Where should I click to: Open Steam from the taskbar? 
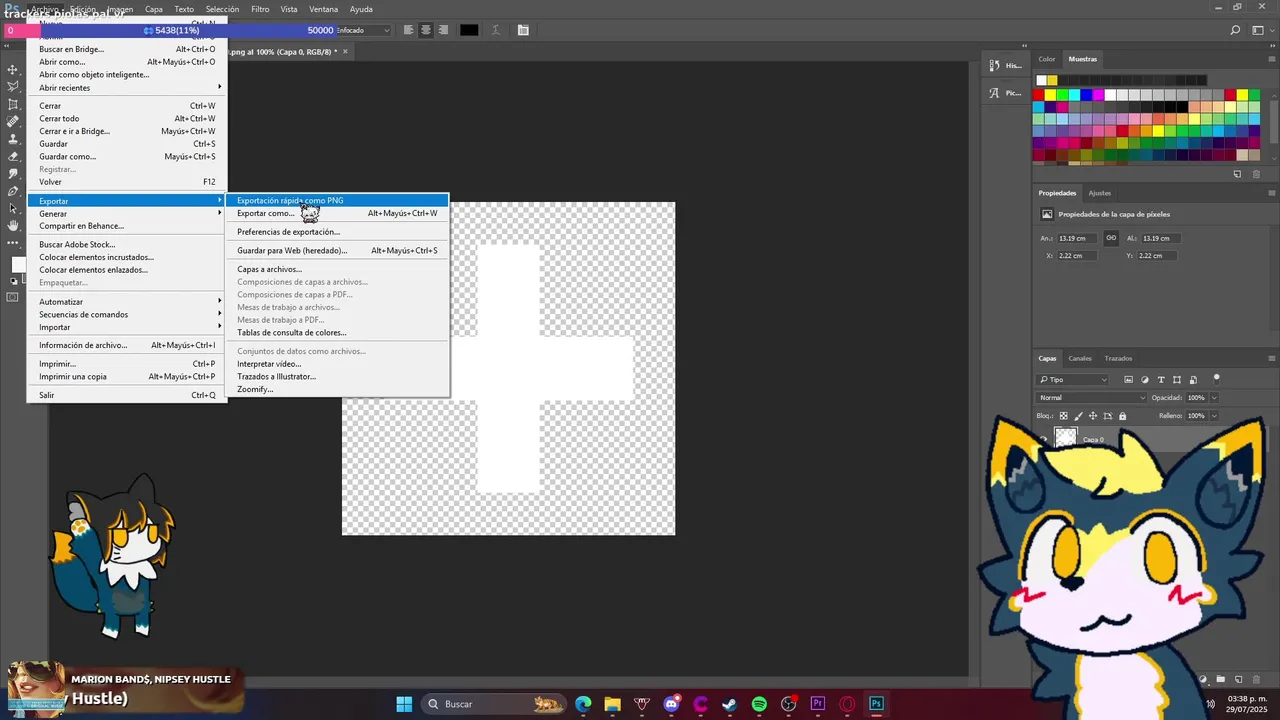(730, 704)
